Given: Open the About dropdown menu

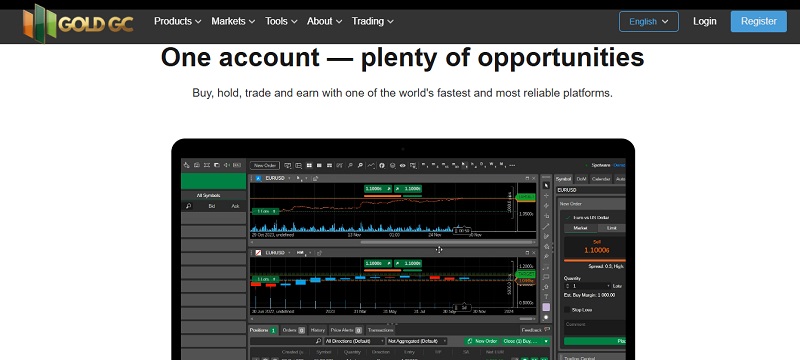Looking at the screenshot, I should point(324,21).
